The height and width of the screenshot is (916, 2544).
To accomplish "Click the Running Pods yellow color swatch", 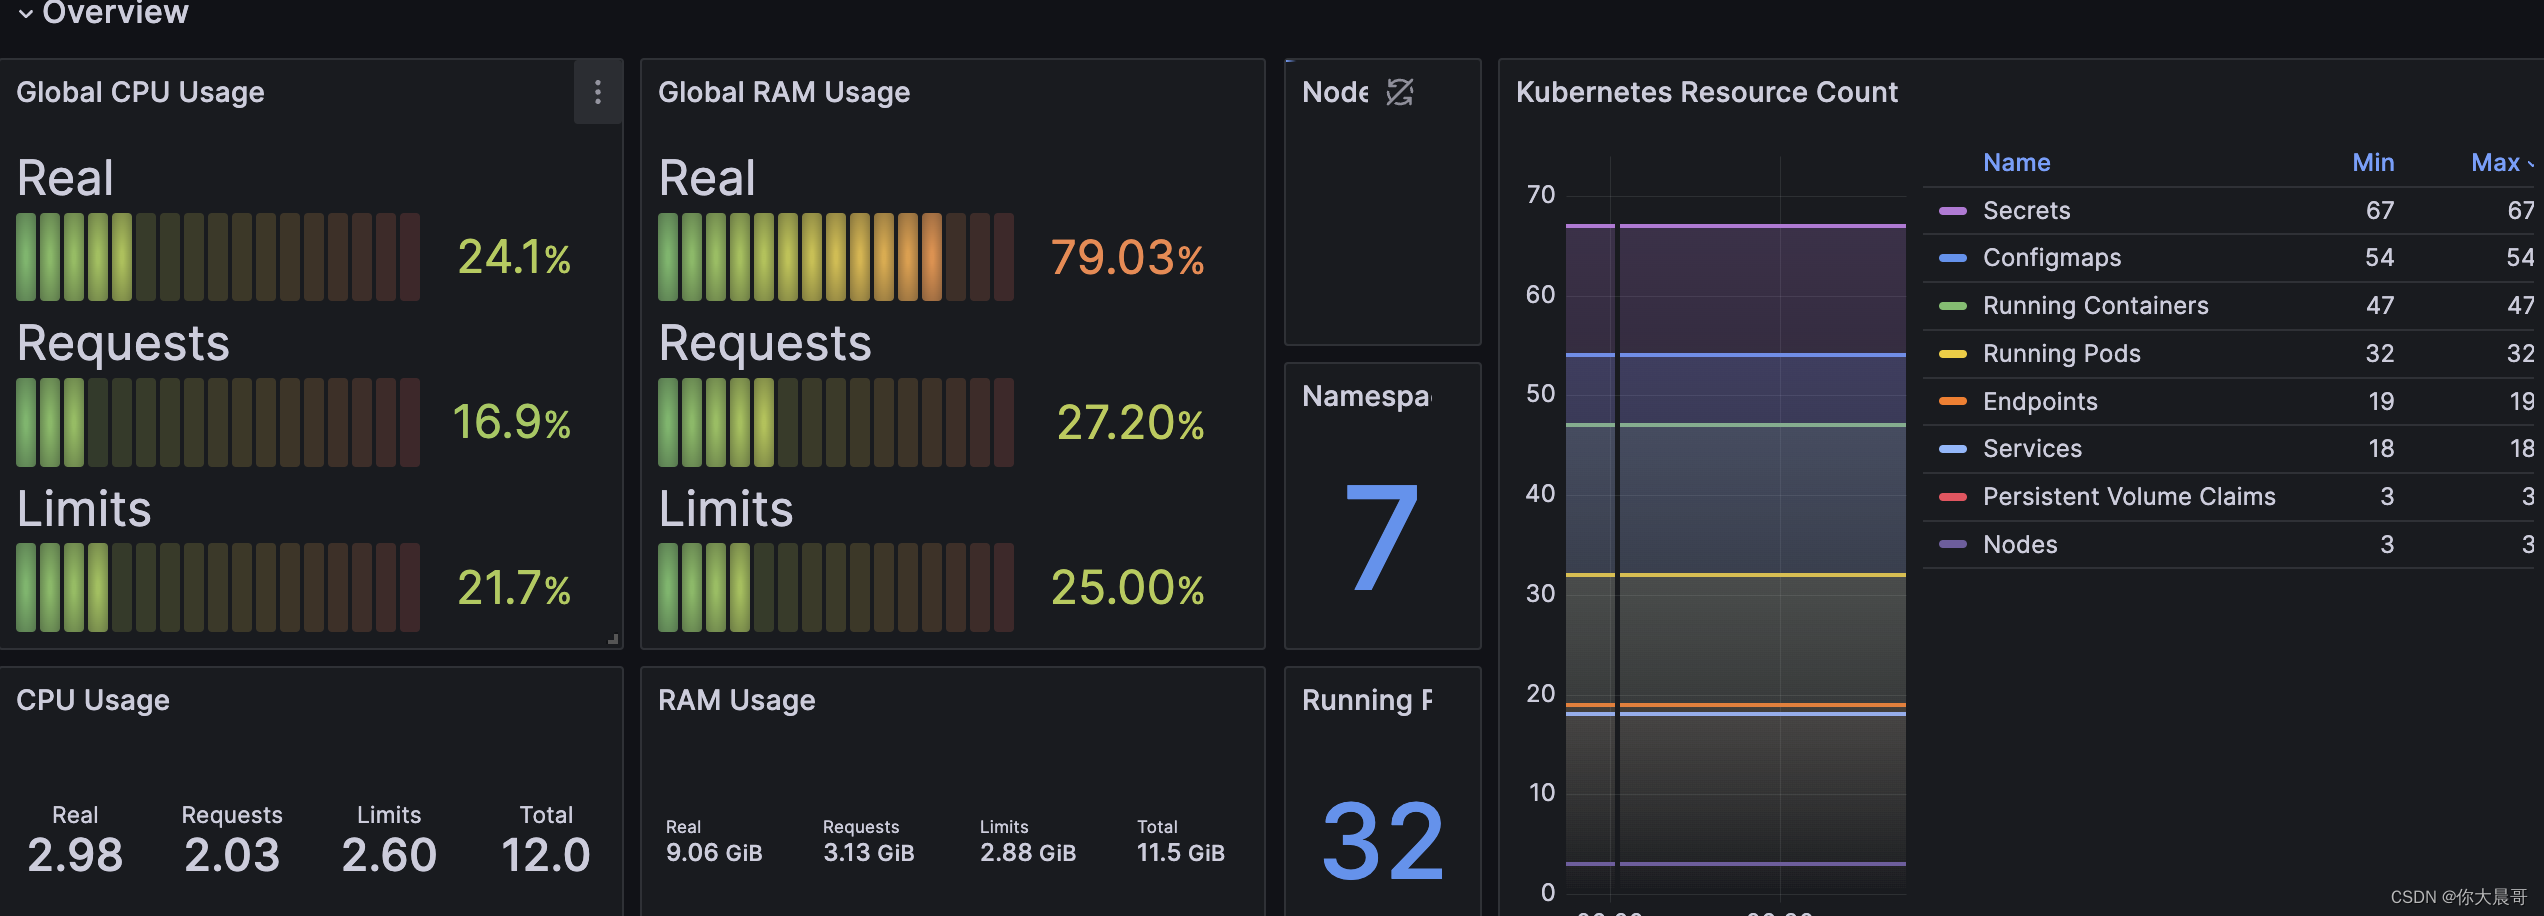I will 1952,354.
